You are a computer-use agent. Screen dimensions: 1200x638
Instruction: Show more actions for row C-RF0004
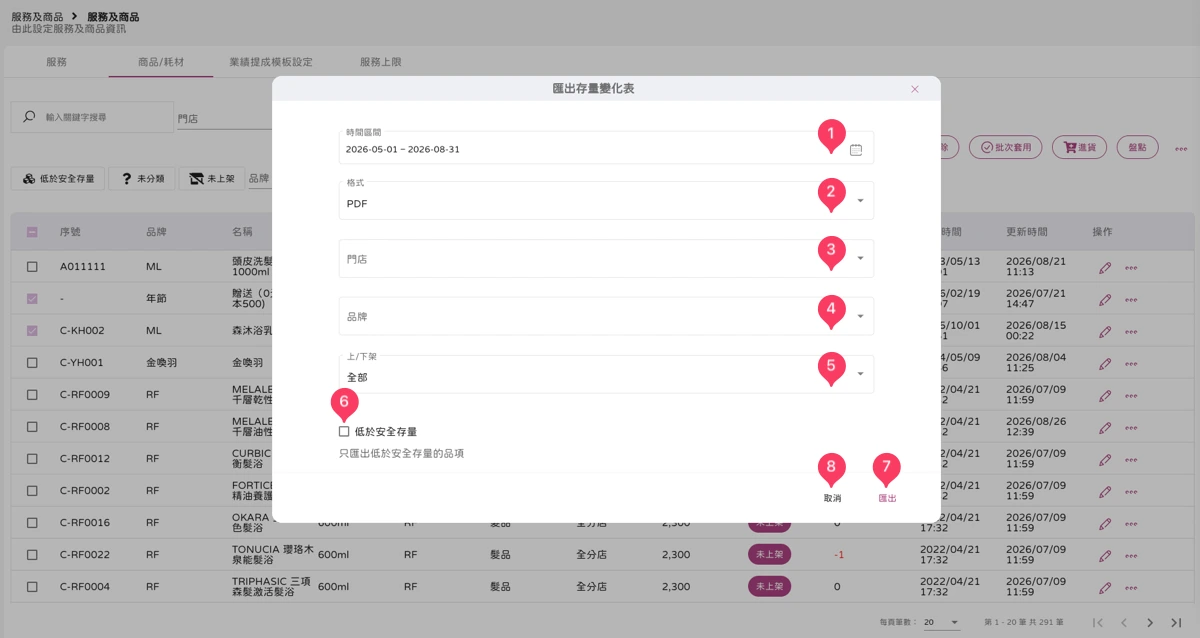click(x=1131, y=587)
